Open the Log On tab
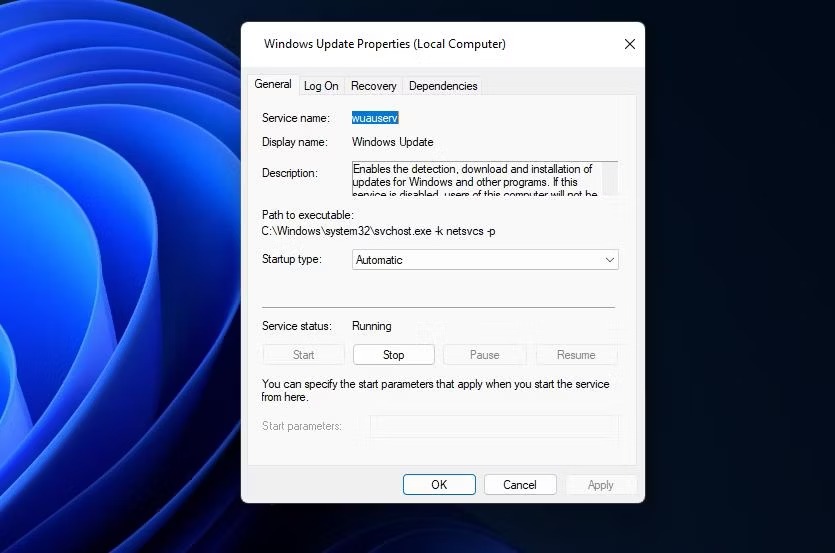 coord(321,86)
